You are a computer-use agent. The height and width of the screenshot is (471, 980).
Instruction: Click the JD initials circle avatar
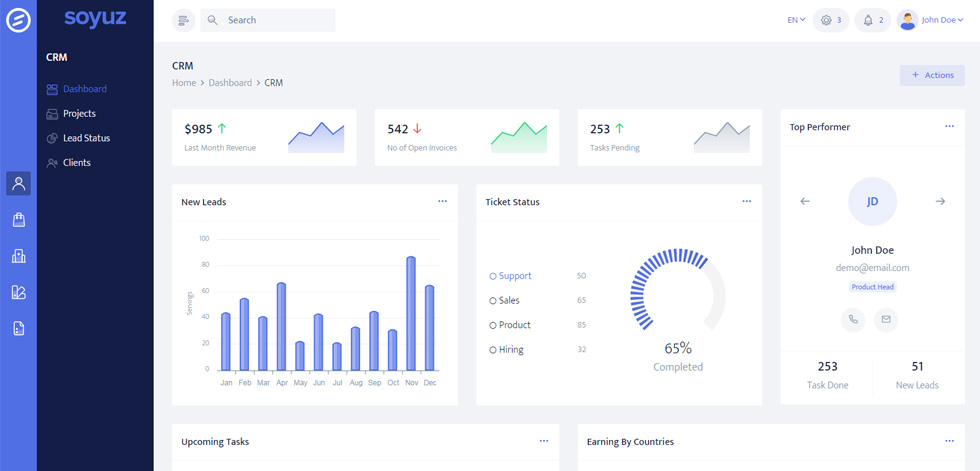pos(872,201)
